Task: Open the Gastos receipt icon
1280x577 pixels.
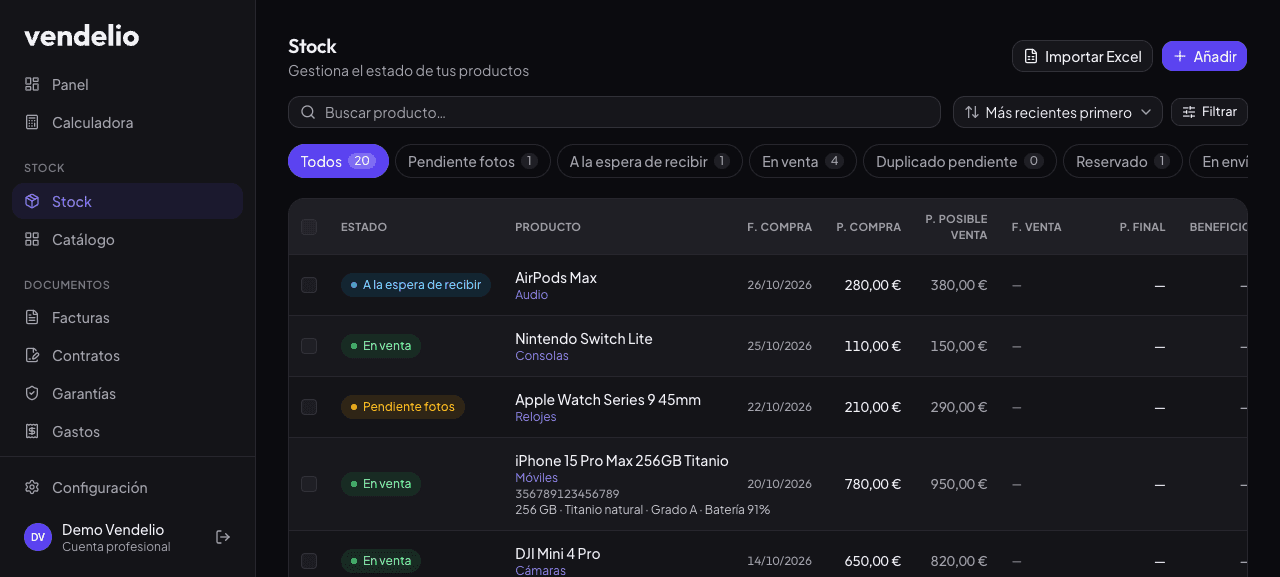Action: point(32,431)
